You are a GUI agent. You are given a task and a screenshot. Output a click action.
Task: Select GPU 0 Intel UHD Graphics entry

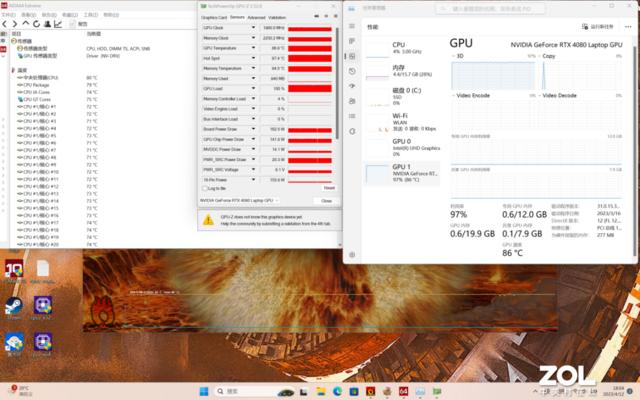point(402,147)
